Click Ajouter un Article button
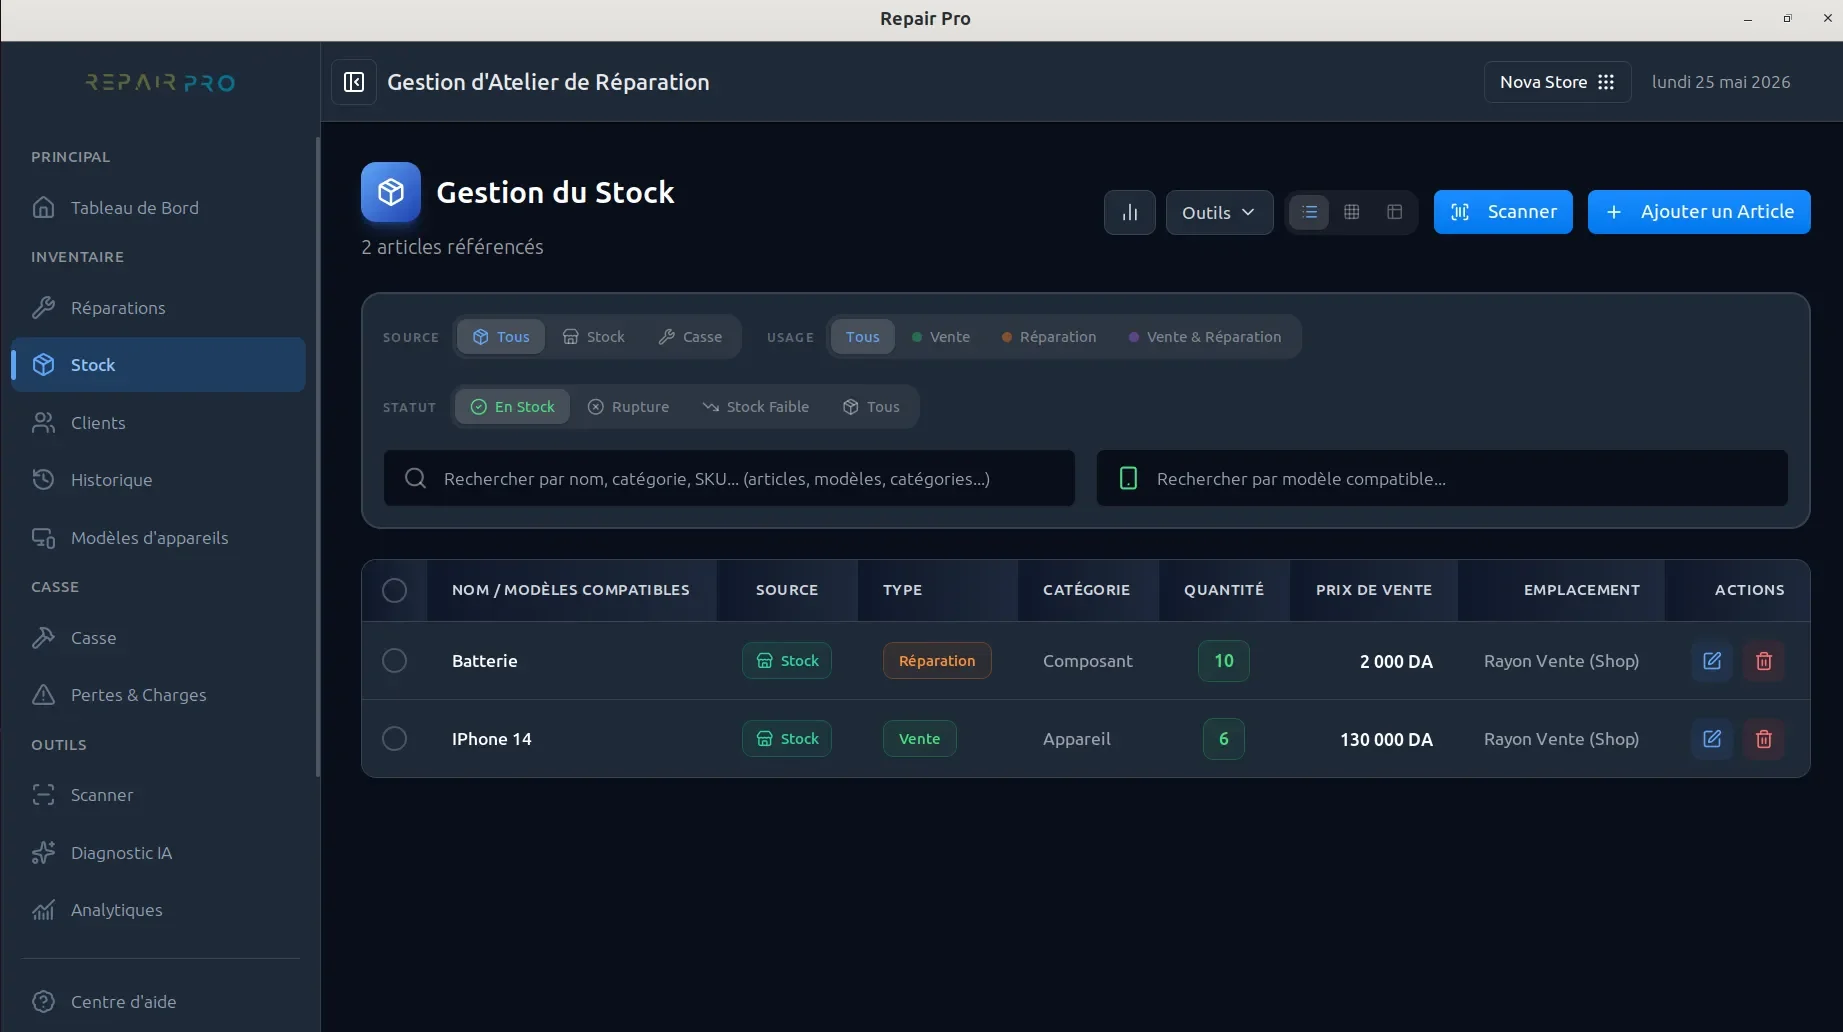The height and width of the screenshot is (1032, 1843). [1699, 212]
